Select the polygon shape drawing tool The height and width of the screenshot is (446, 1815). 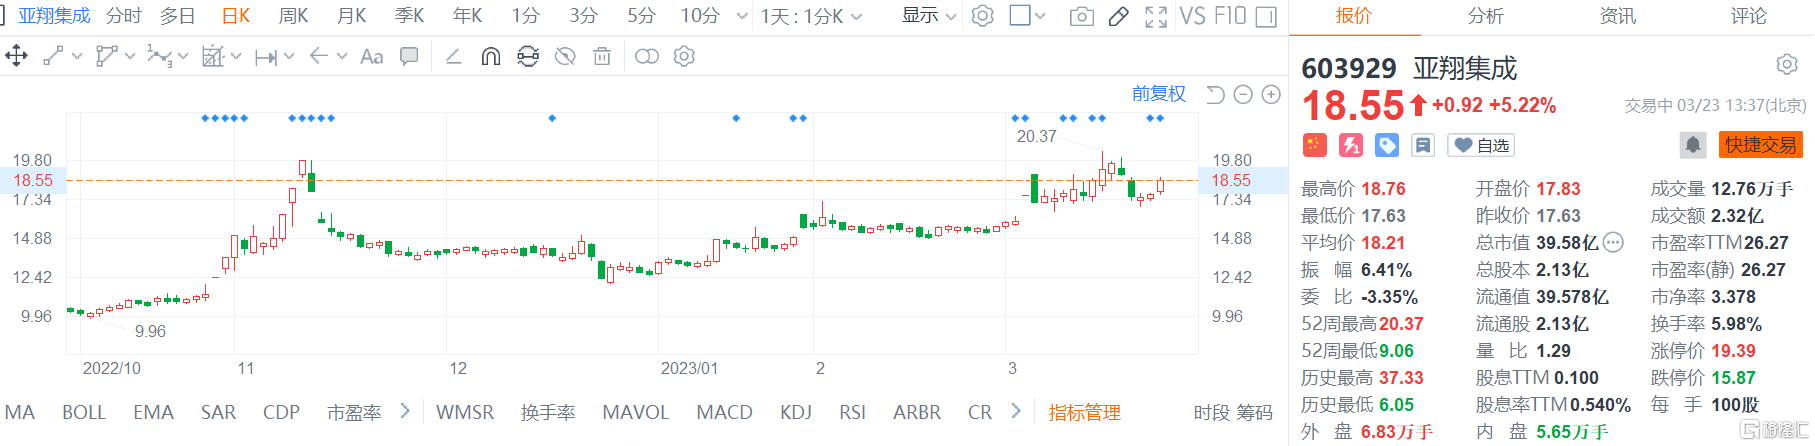[106, 56]
